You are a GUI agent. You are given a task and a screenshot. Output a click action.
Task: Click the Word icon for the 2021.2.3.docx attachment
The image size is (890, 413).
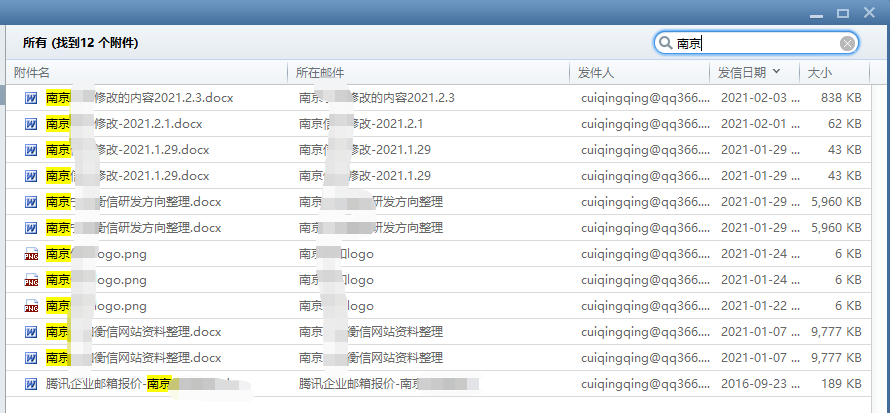32,98
